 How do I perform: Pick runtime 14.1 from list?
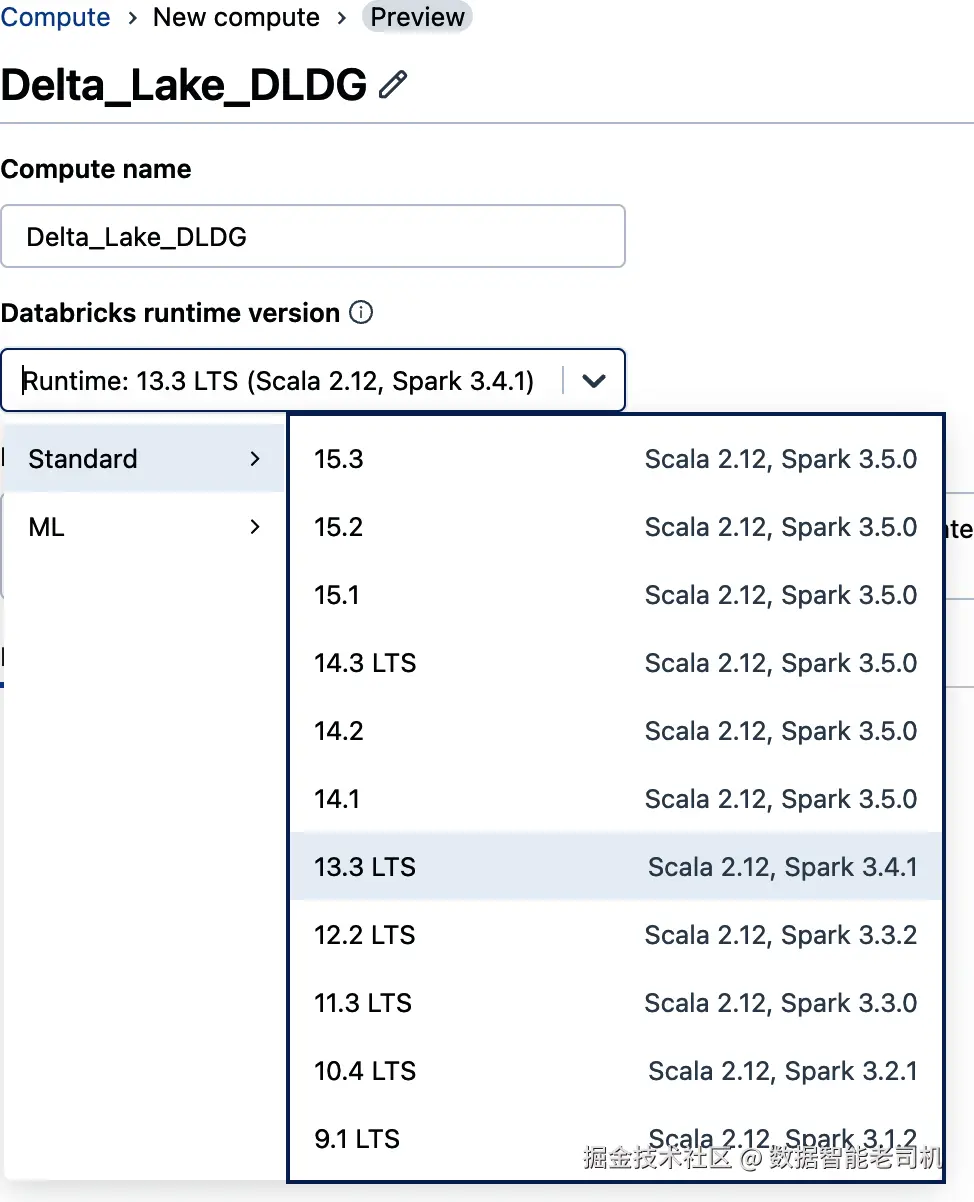tap(616, 799)
